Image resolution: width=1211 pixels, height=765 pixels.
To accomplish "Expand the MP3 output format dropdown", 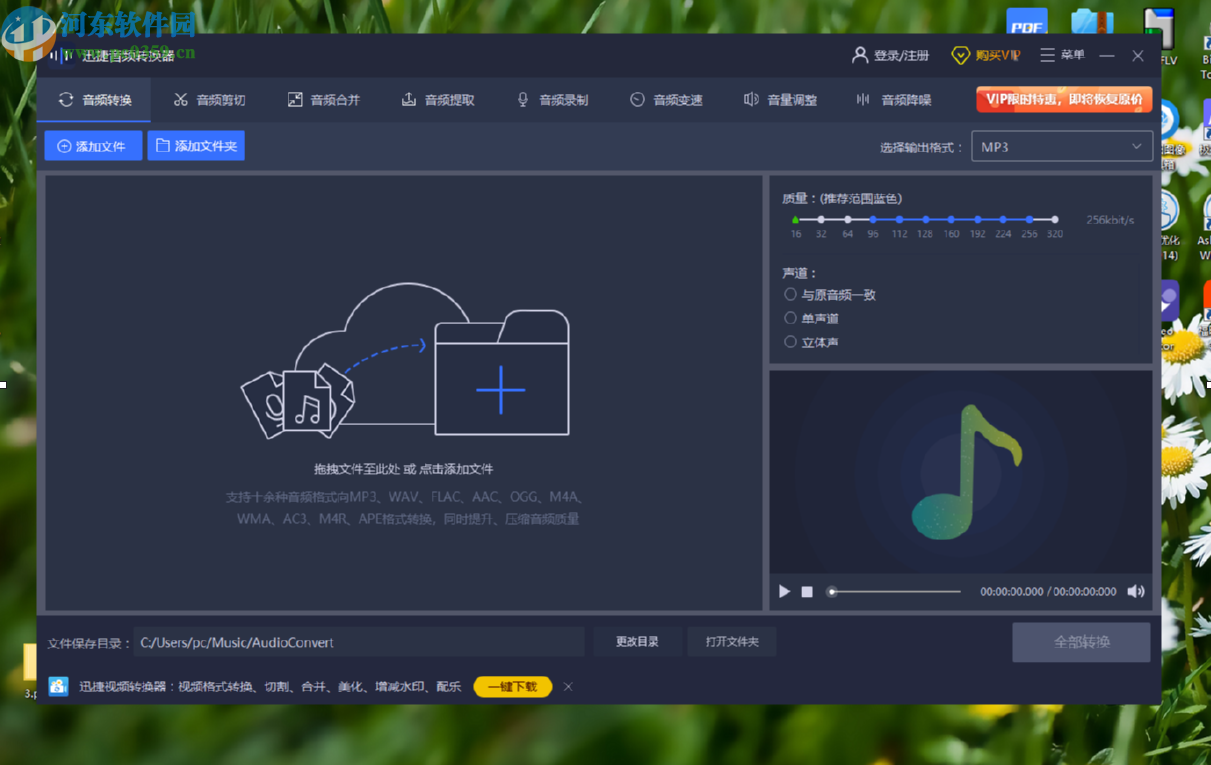I will point(1061,147).
